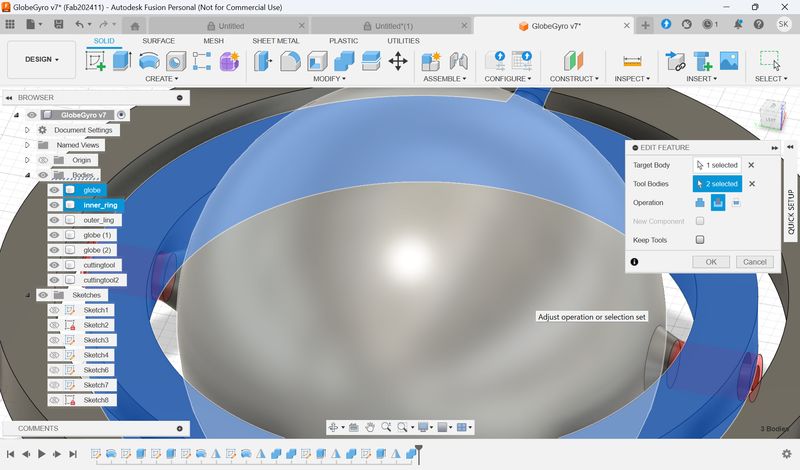
Task: Open the ASSEMBLE dropdown menu
Action: click(x=445, y=79)
